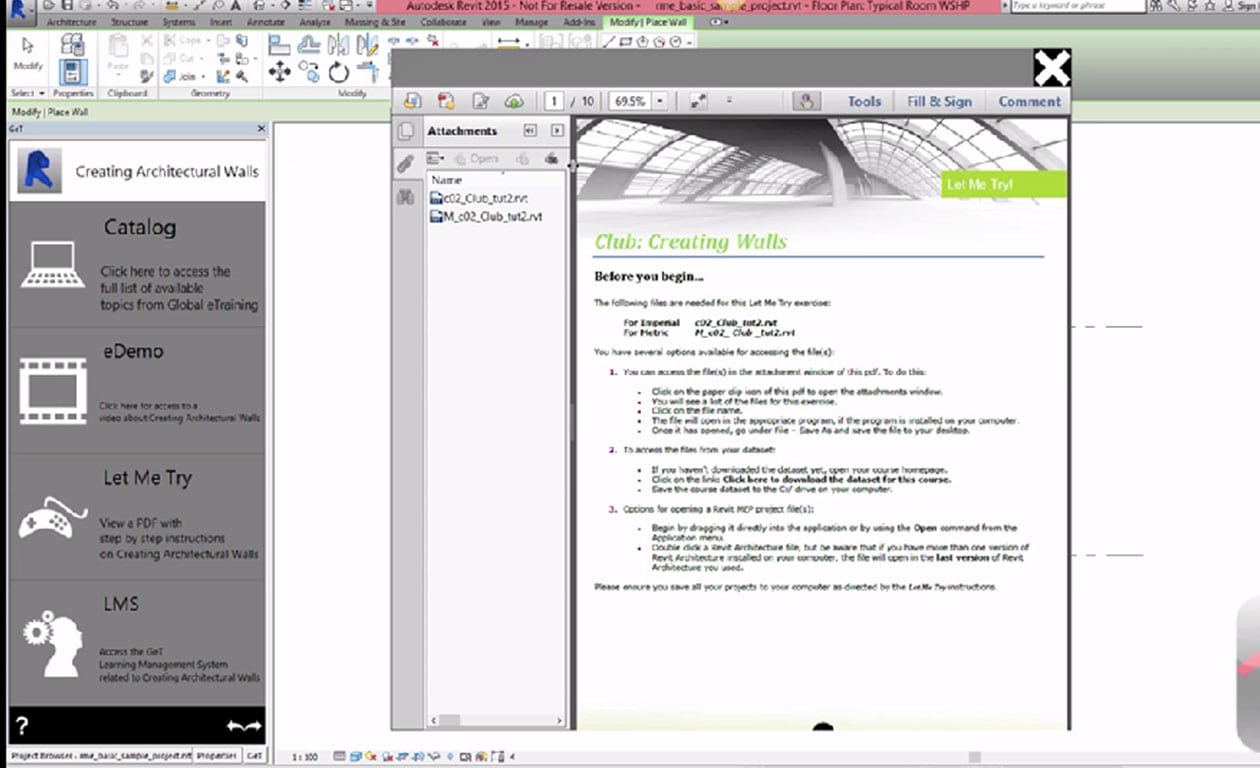Click the binoculars search panel icon
This screenshot has width=1260, height=768.
pos(405,197)
